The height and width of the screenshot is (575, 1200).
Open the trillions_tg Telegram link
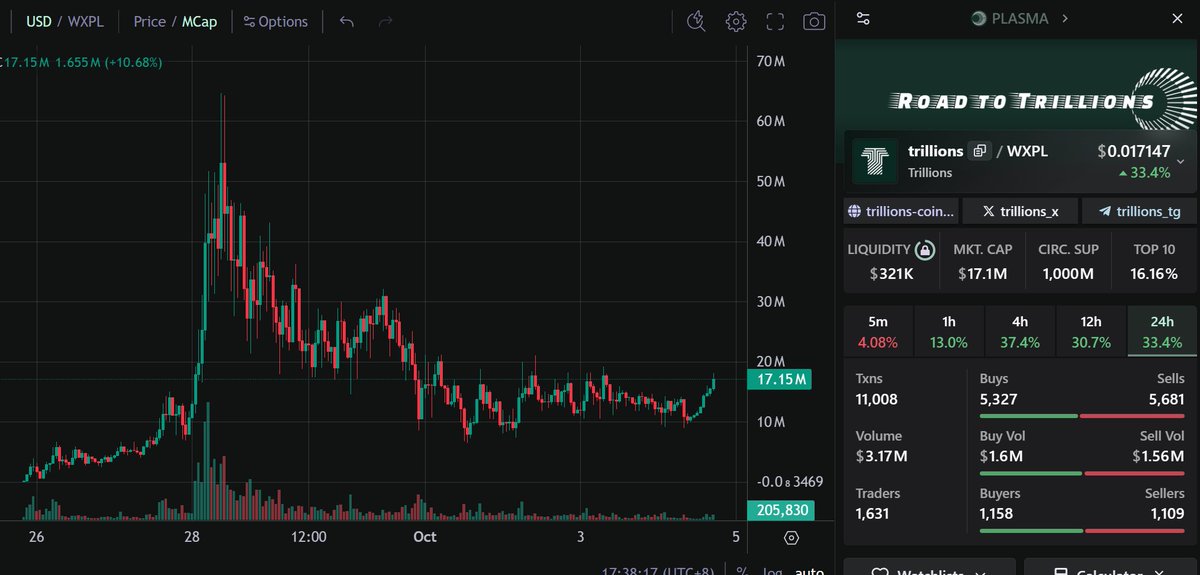coord(1139,211)
